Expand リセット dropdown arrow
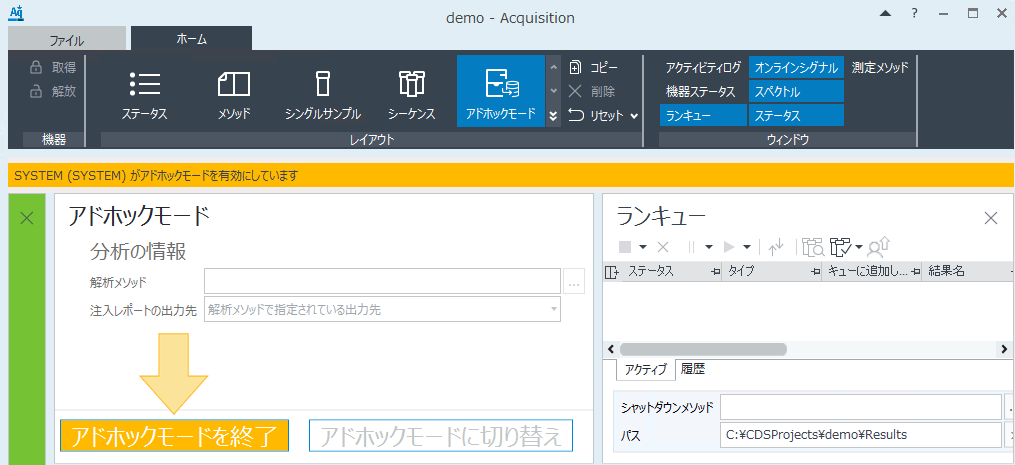 coord(634,116)
